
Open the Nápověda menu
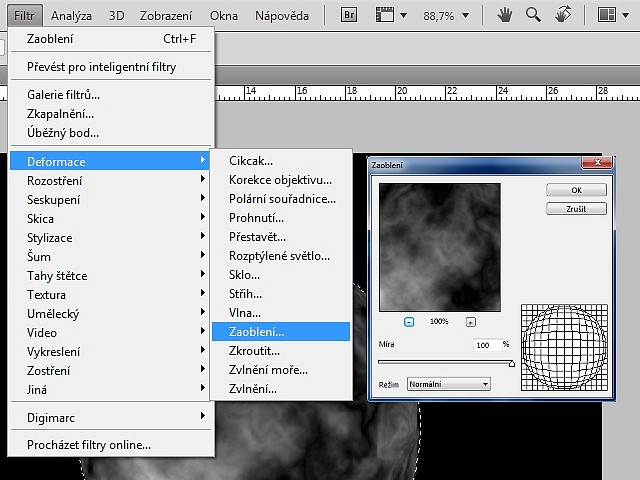click(282, 16)
